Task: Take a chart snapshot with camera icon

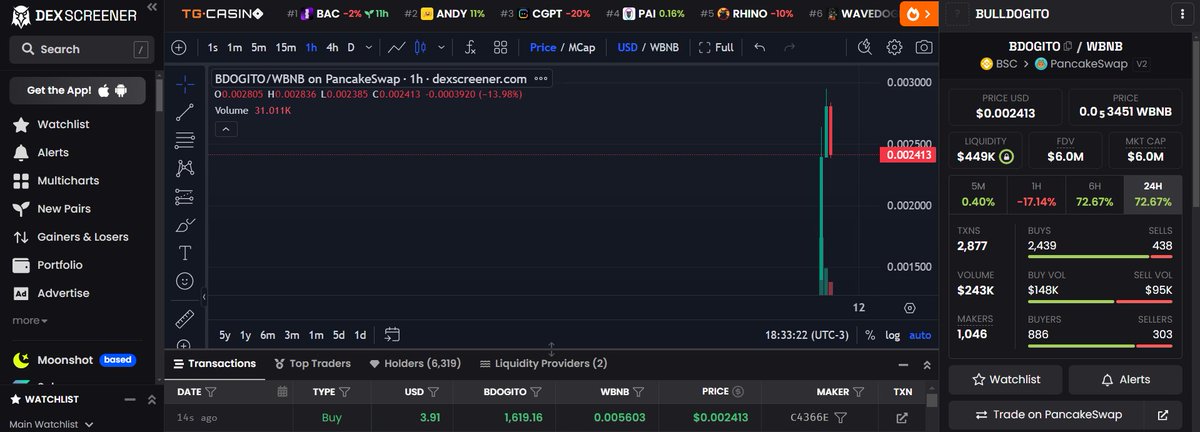Action: point(924,47)
